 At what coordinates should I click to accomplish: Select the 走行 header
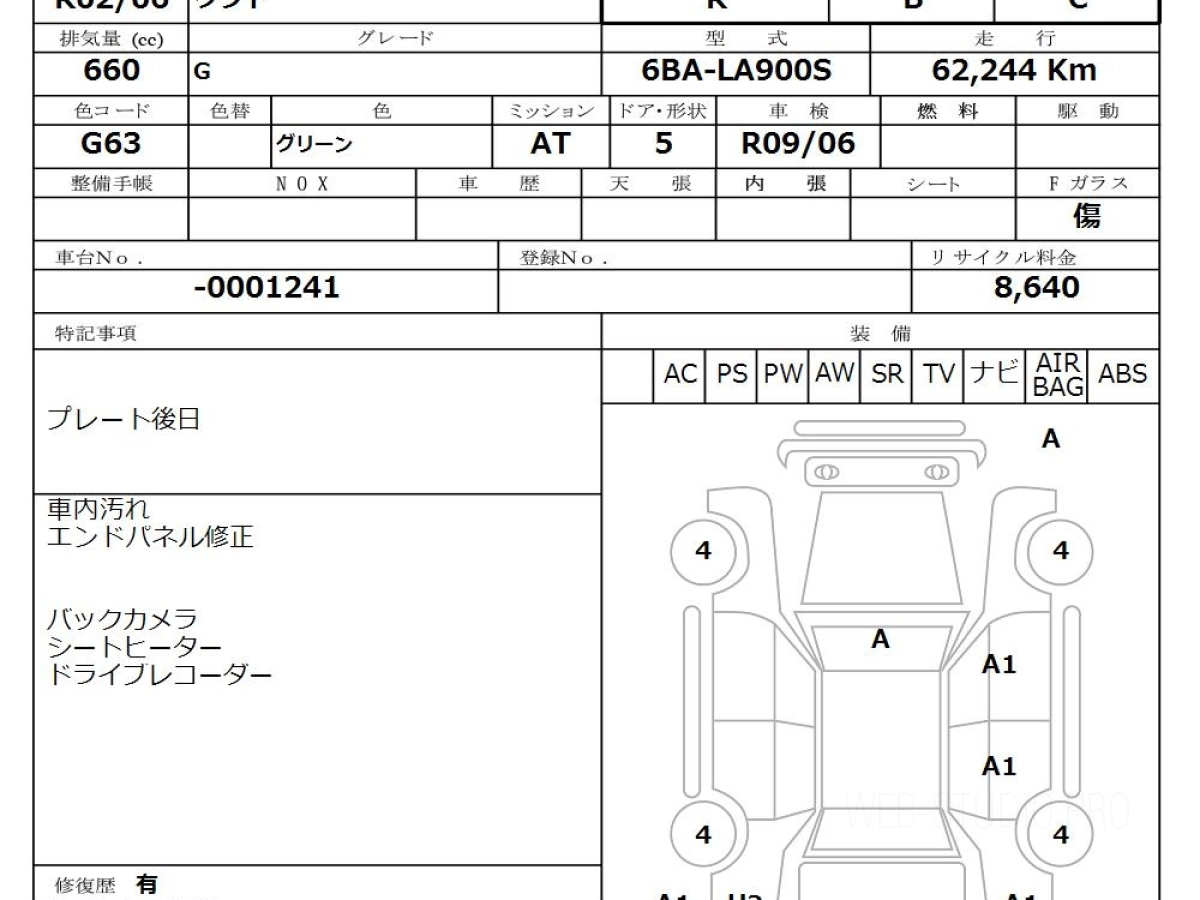[x=1015, y=39]
